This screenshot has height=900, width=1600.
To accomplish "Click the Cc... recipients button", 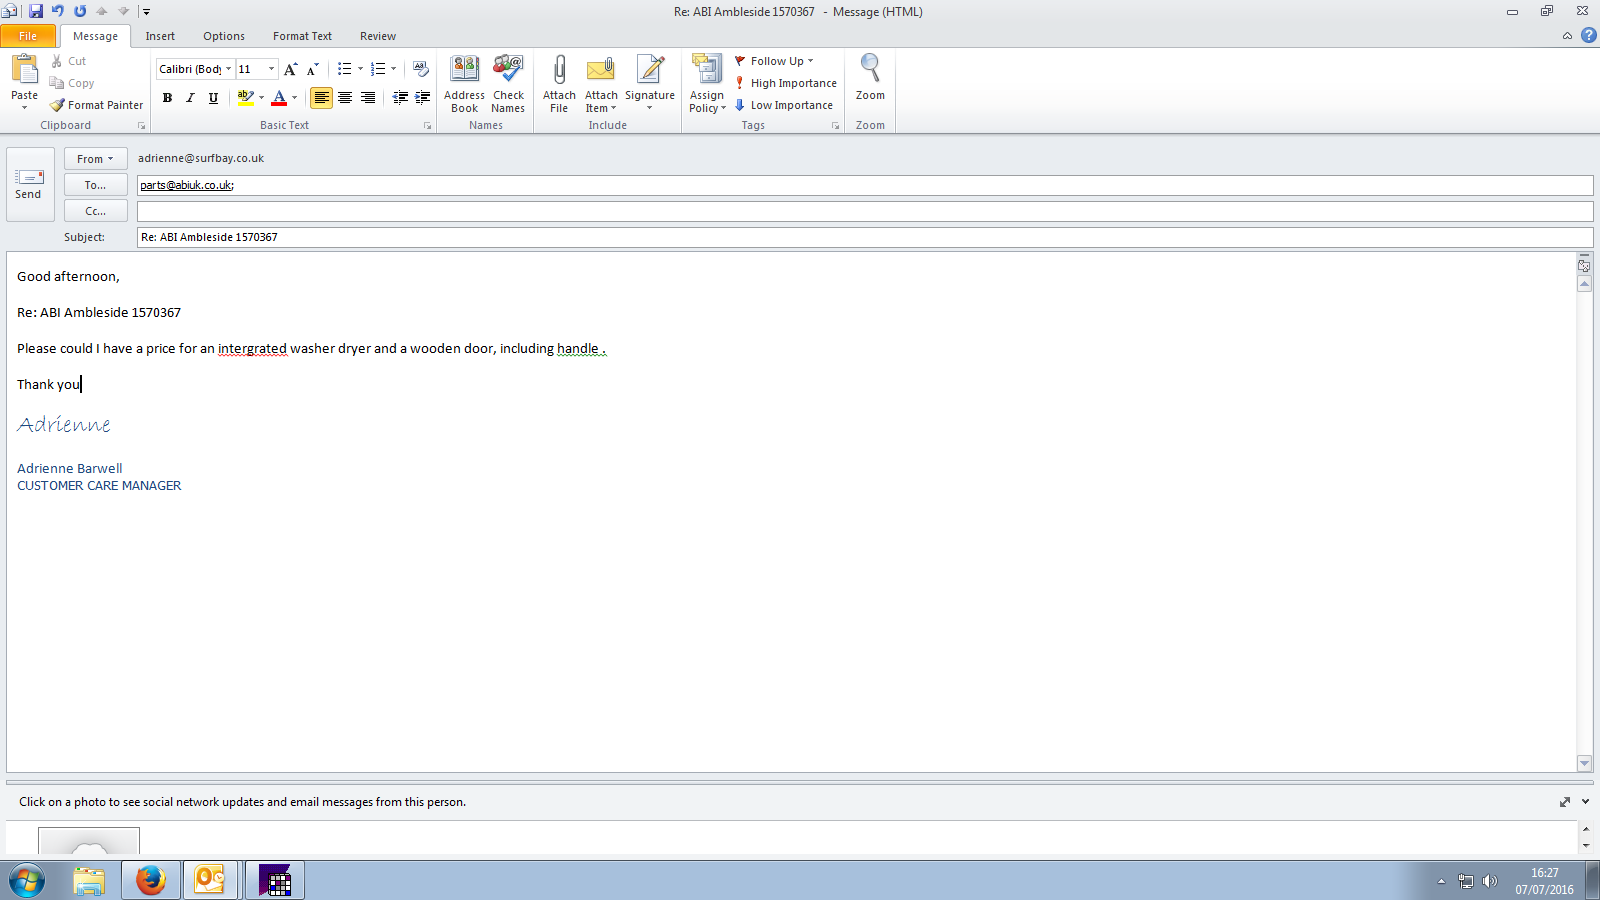I will click(x=96, y=211).
